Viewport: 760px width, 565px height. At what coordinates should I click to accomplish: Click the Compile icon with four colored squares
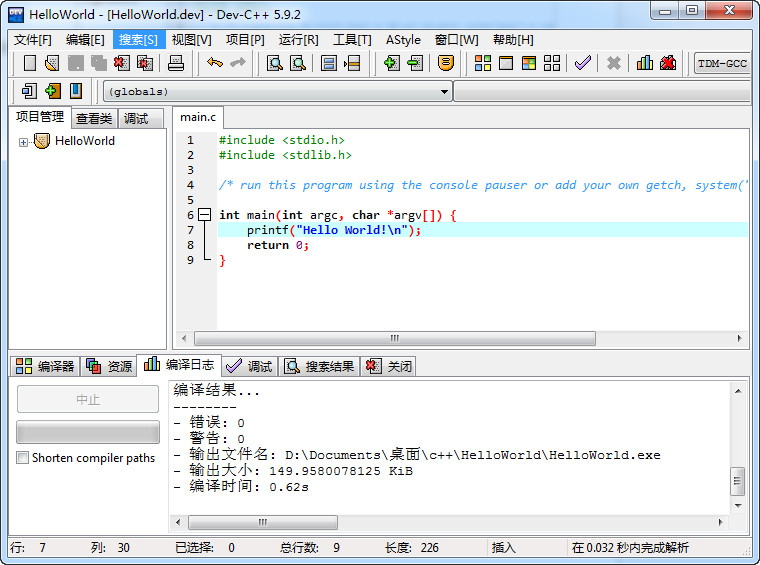coord(482,63)
